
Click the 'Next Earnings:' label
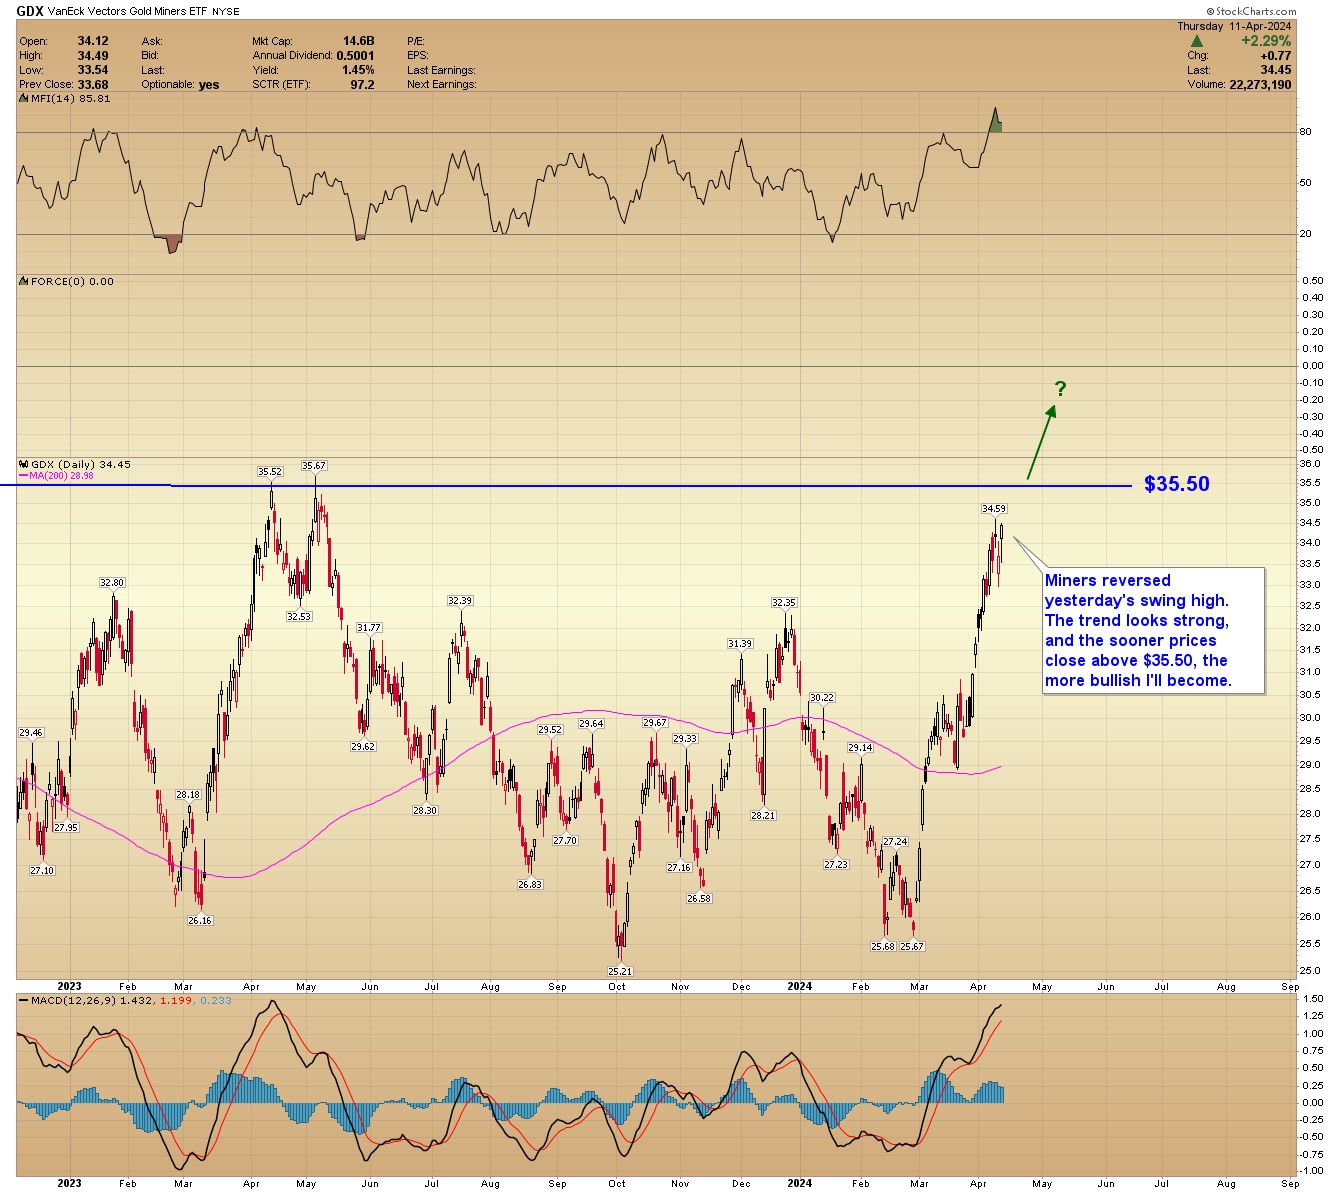click(x=441, y=84)
